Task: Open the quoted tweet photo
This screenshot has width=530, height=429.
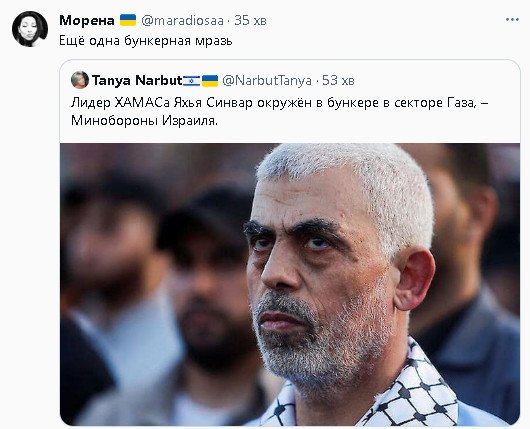Action: pyautogui.click(x=290, y=284)
